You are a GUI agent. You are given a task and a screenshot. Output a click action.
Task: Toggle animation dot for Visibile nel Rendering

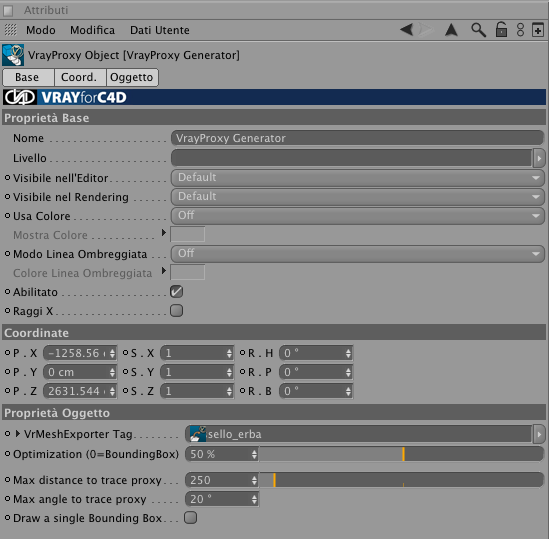[7, 196]
